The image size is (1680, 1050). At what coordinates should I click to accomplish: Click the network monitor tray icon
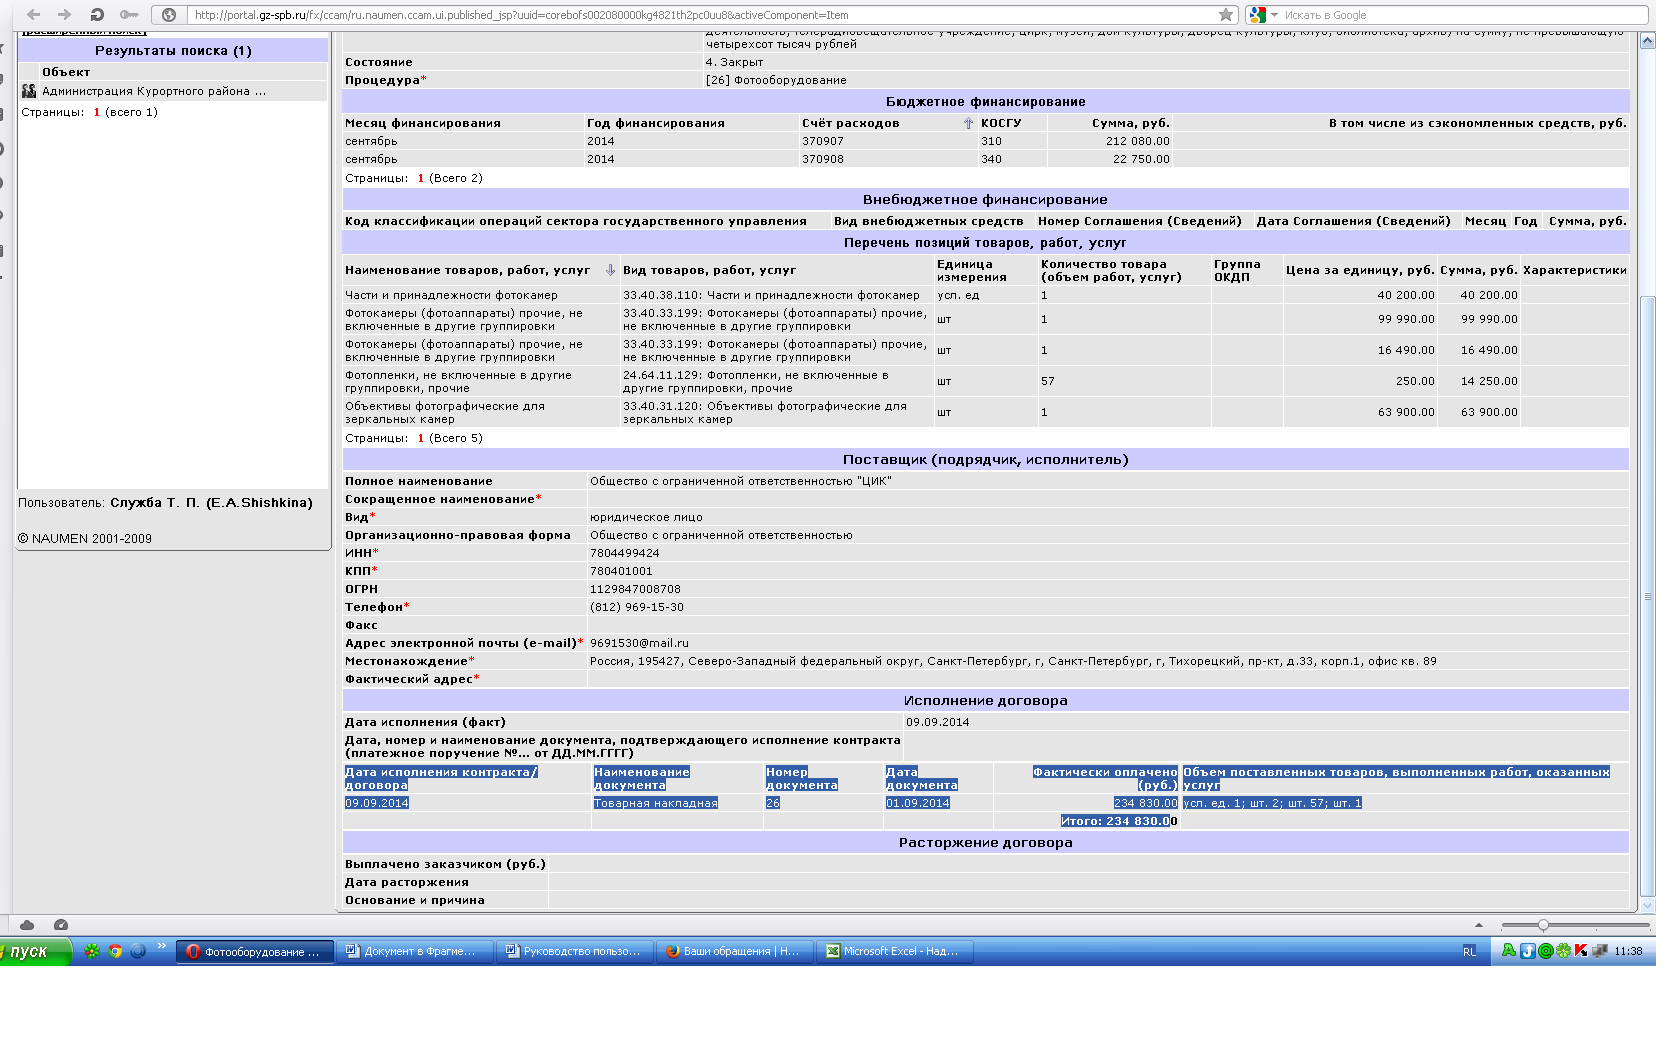point(1600,951)
